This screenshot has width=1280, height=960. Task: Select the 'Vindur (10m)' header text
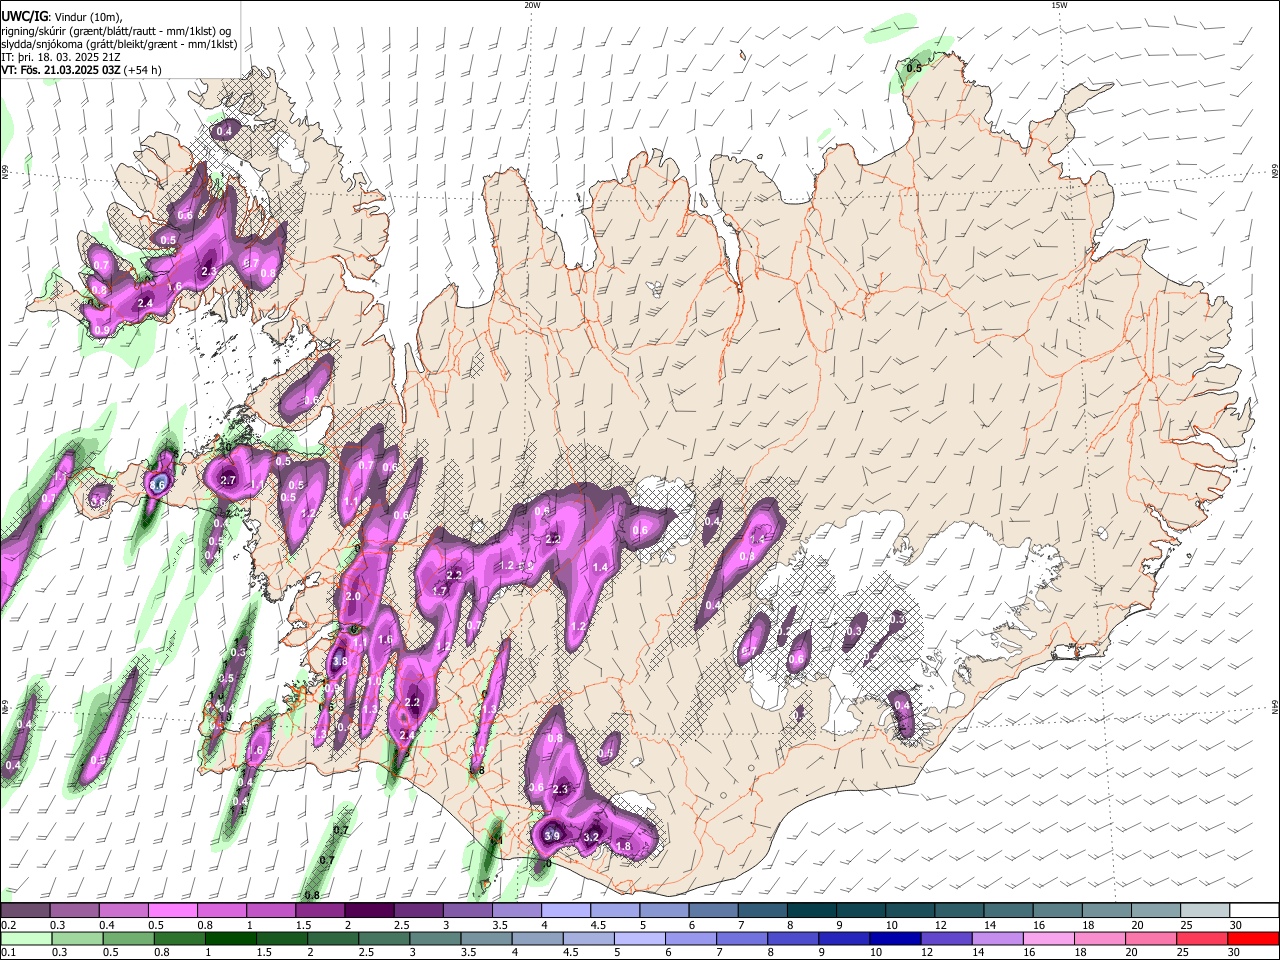coord(87,17)
